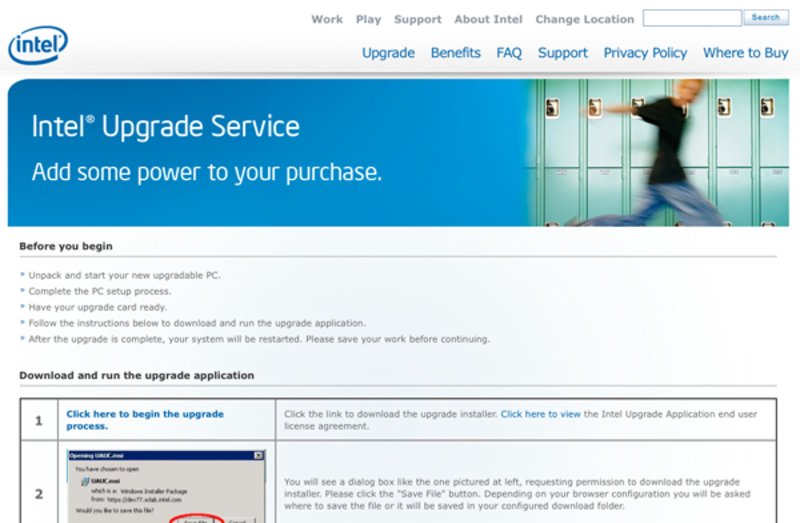
Task: Open the Work menu link
Action: tap(327, 19)
